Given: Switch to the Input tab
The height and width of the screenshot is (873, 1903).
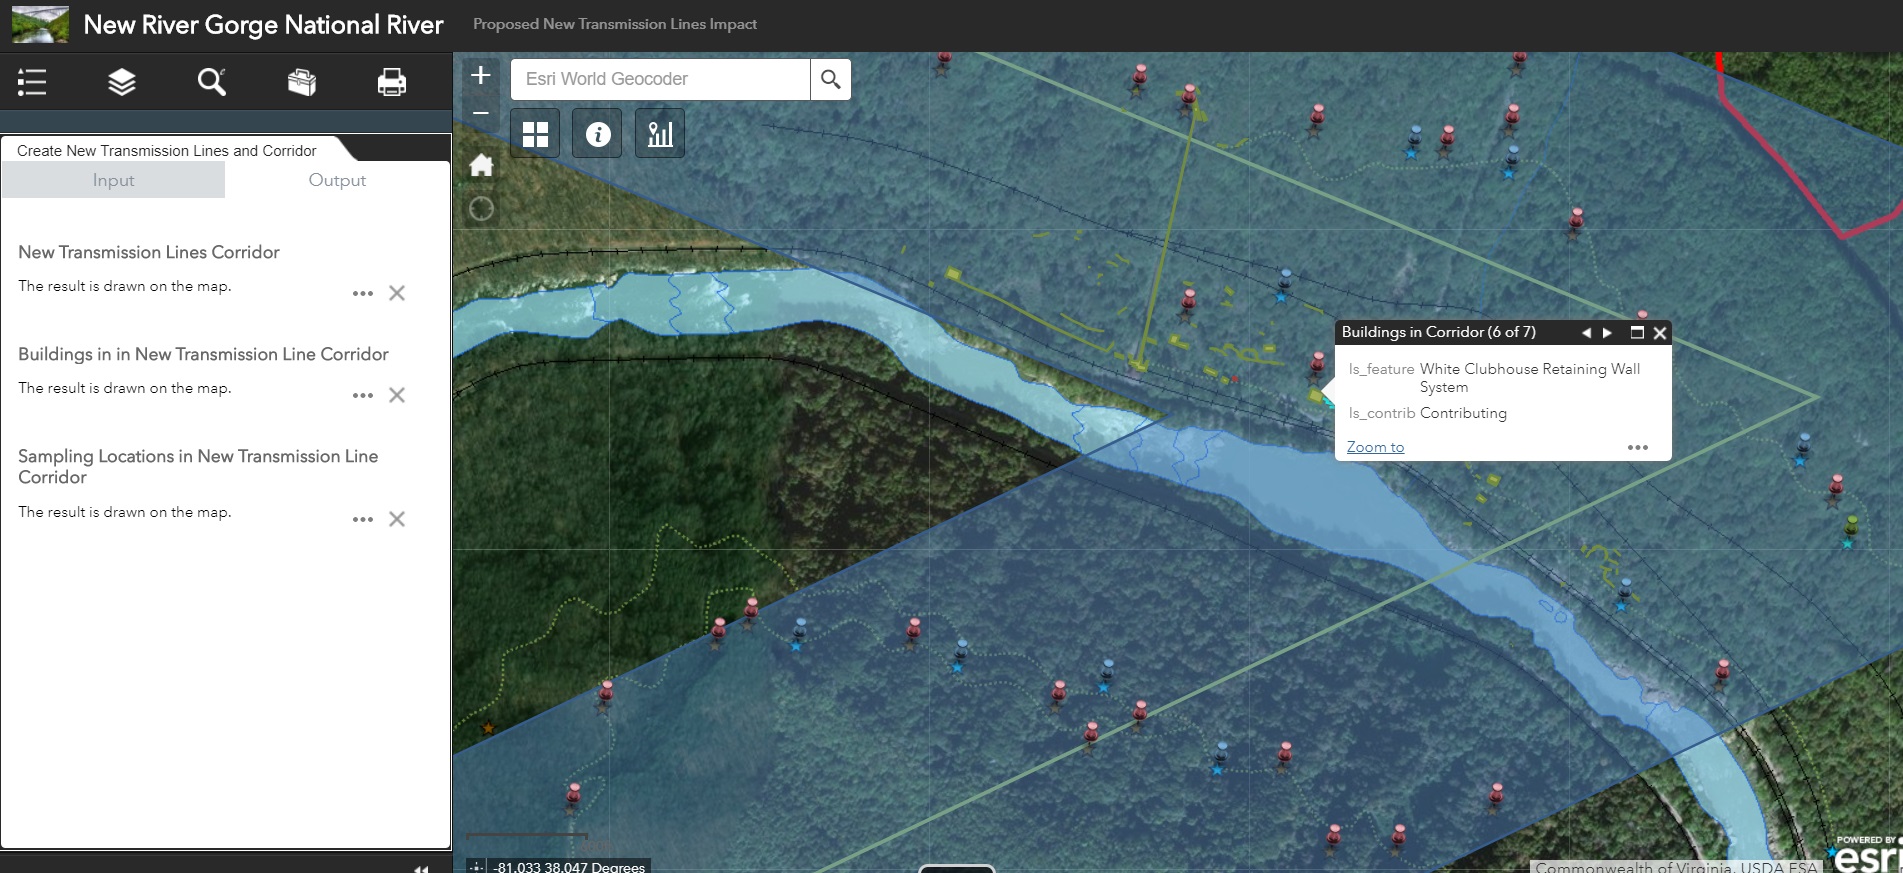Looking at the screenshot, I should click(x=113, y=180).
